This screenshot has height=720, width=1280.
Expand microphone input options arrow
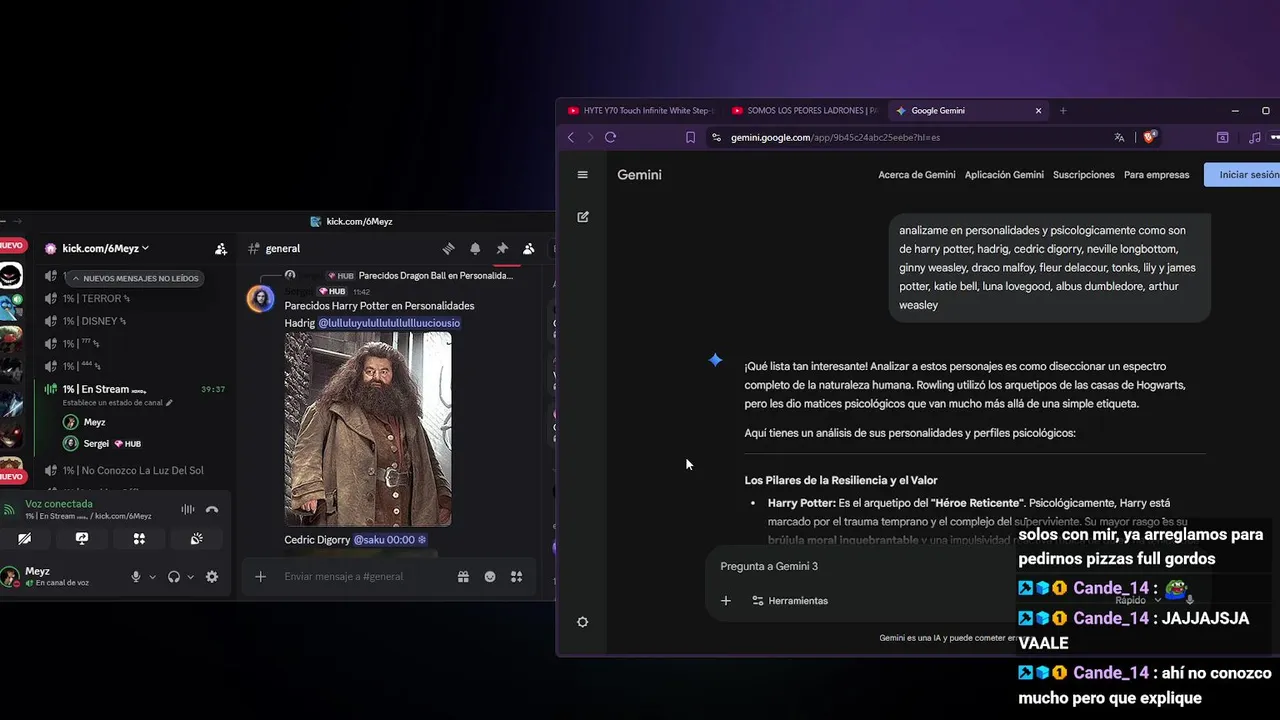(152, 577)
